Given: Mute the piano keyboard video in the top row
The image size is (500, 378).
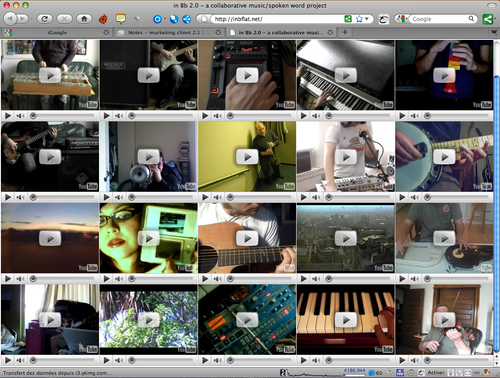Looking at the screenshot, I should click(x=316, y=116).
